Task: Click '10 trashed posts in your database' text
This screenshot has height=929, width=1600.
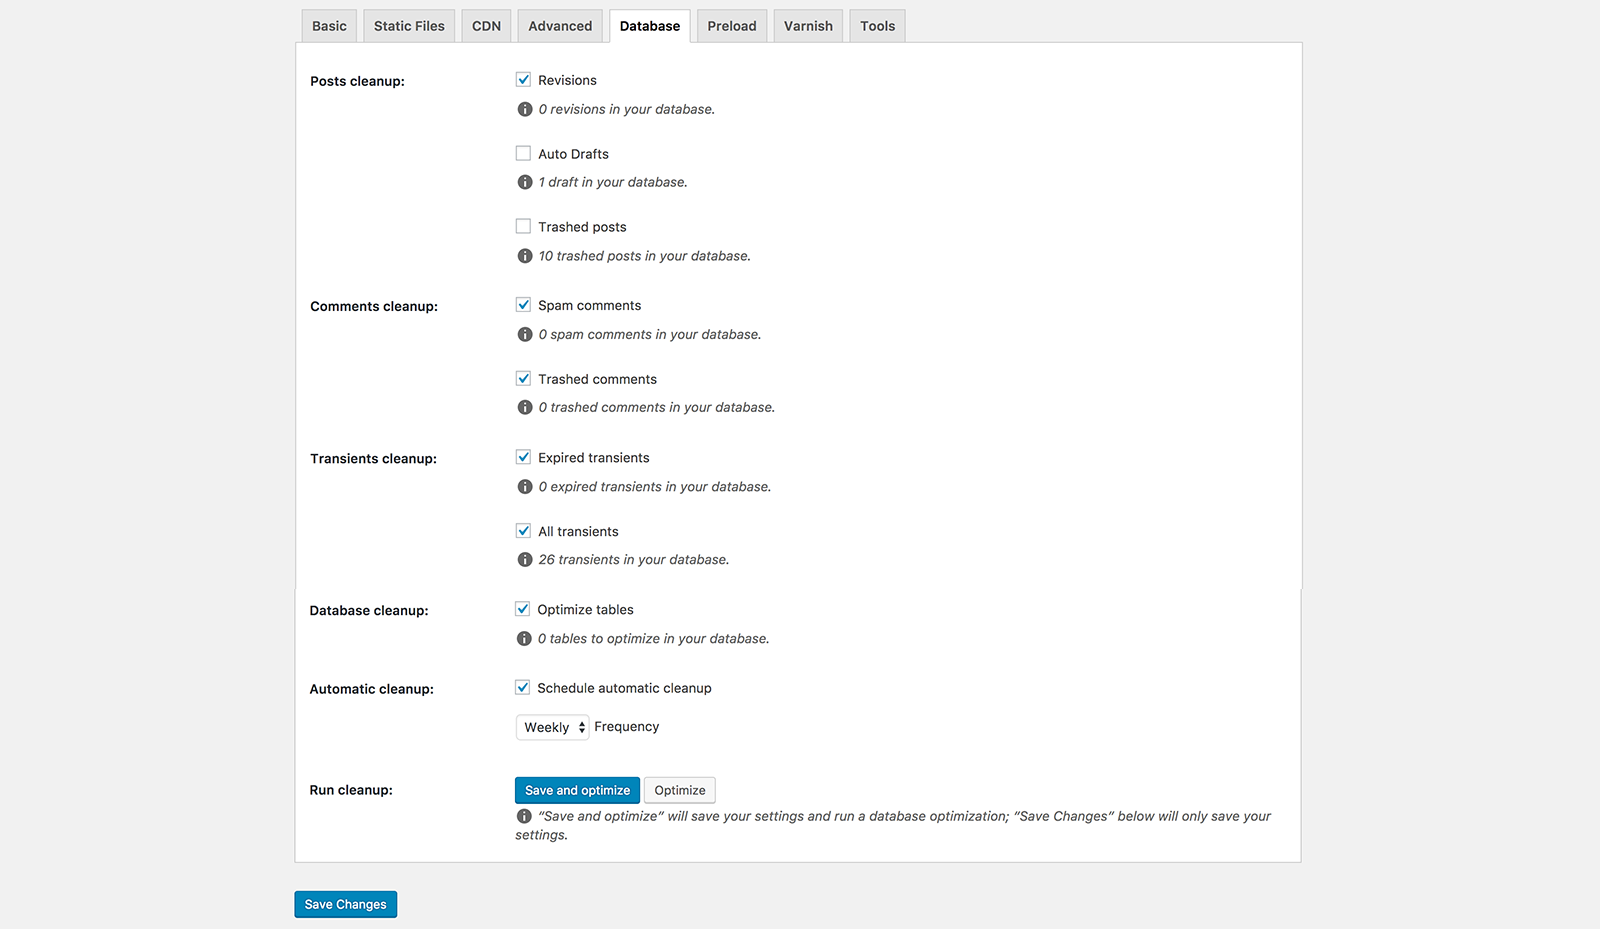Action: pos(644,256)
